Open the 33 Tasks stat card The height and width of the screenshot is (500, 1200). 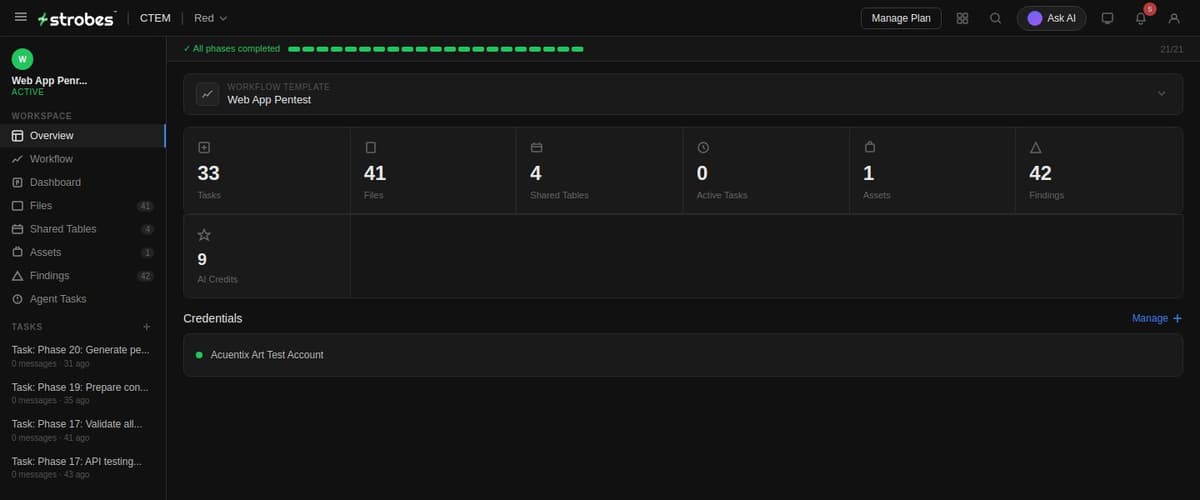click(x=267, y=170)
